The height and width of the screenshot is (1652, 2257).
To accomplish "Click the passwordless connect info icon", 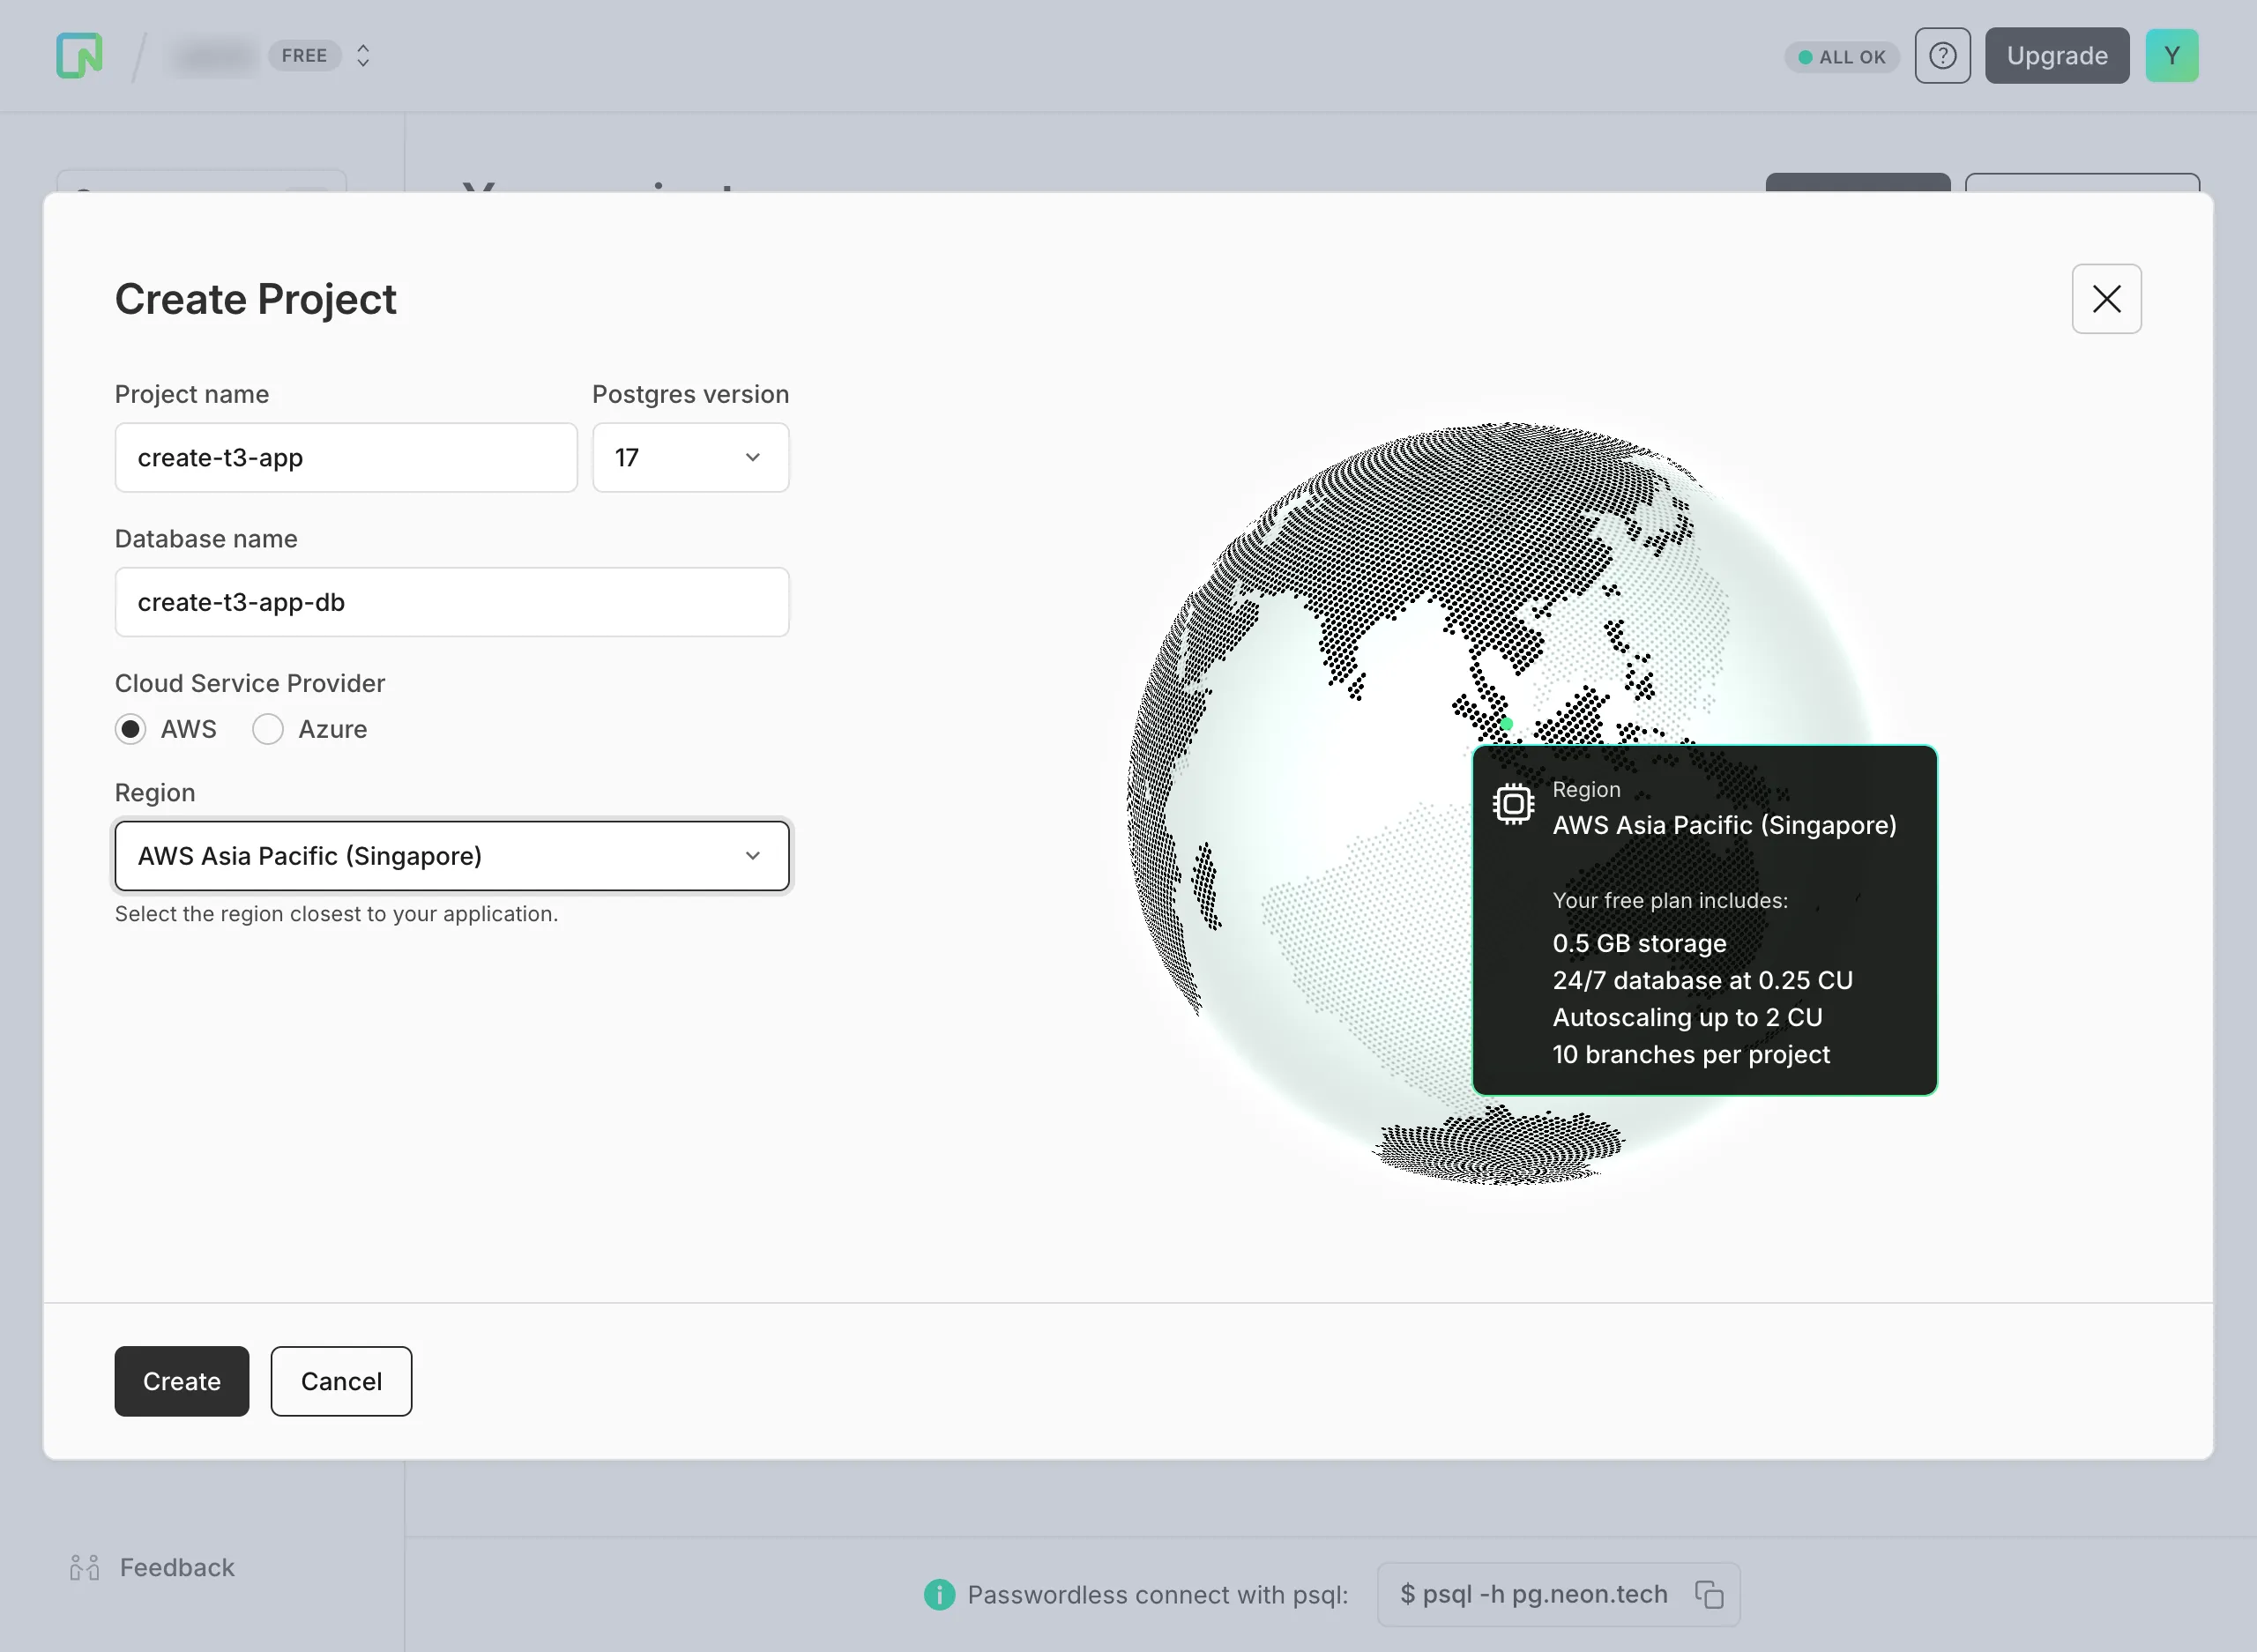I will (939, 1594).
